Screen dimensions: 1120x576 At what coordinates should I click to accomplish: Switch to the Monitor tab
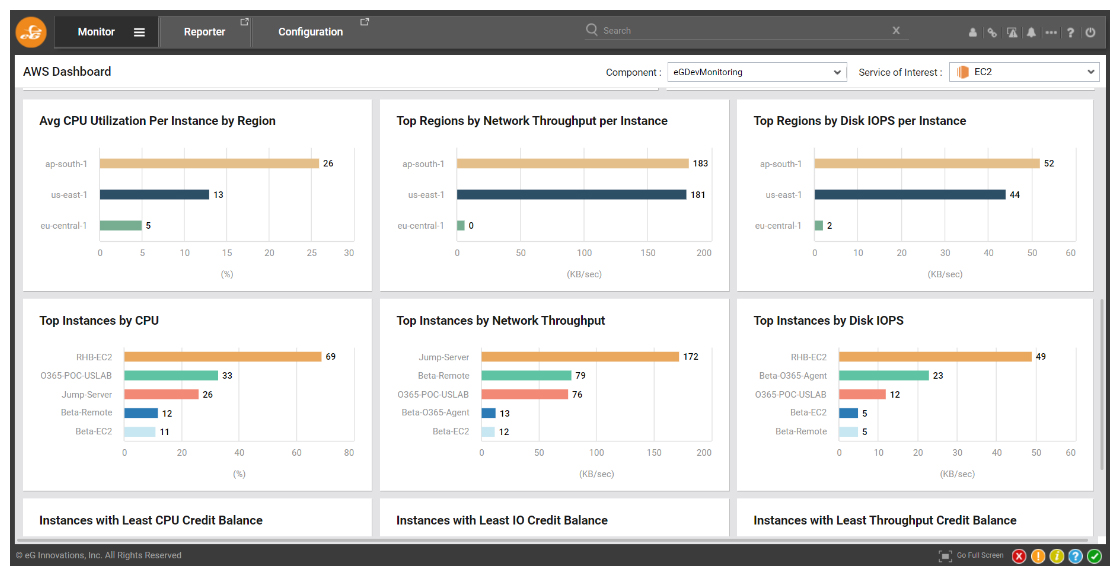tap(106, 32)
